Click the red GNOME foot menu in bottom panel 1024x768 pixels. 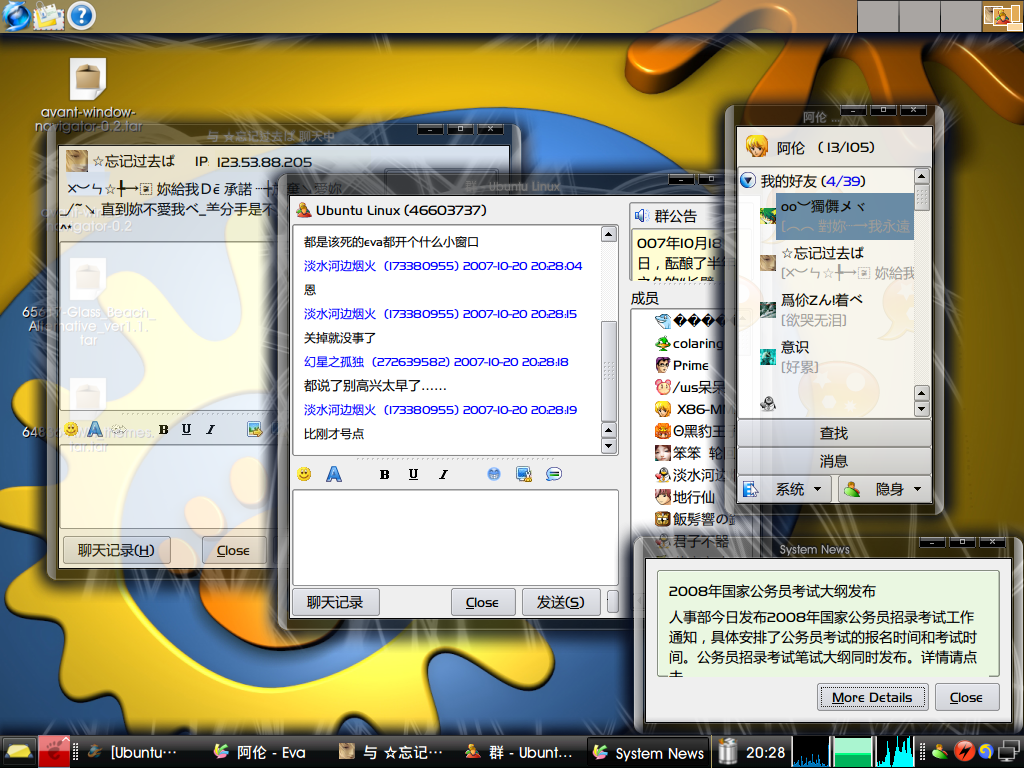click(54, 752)
